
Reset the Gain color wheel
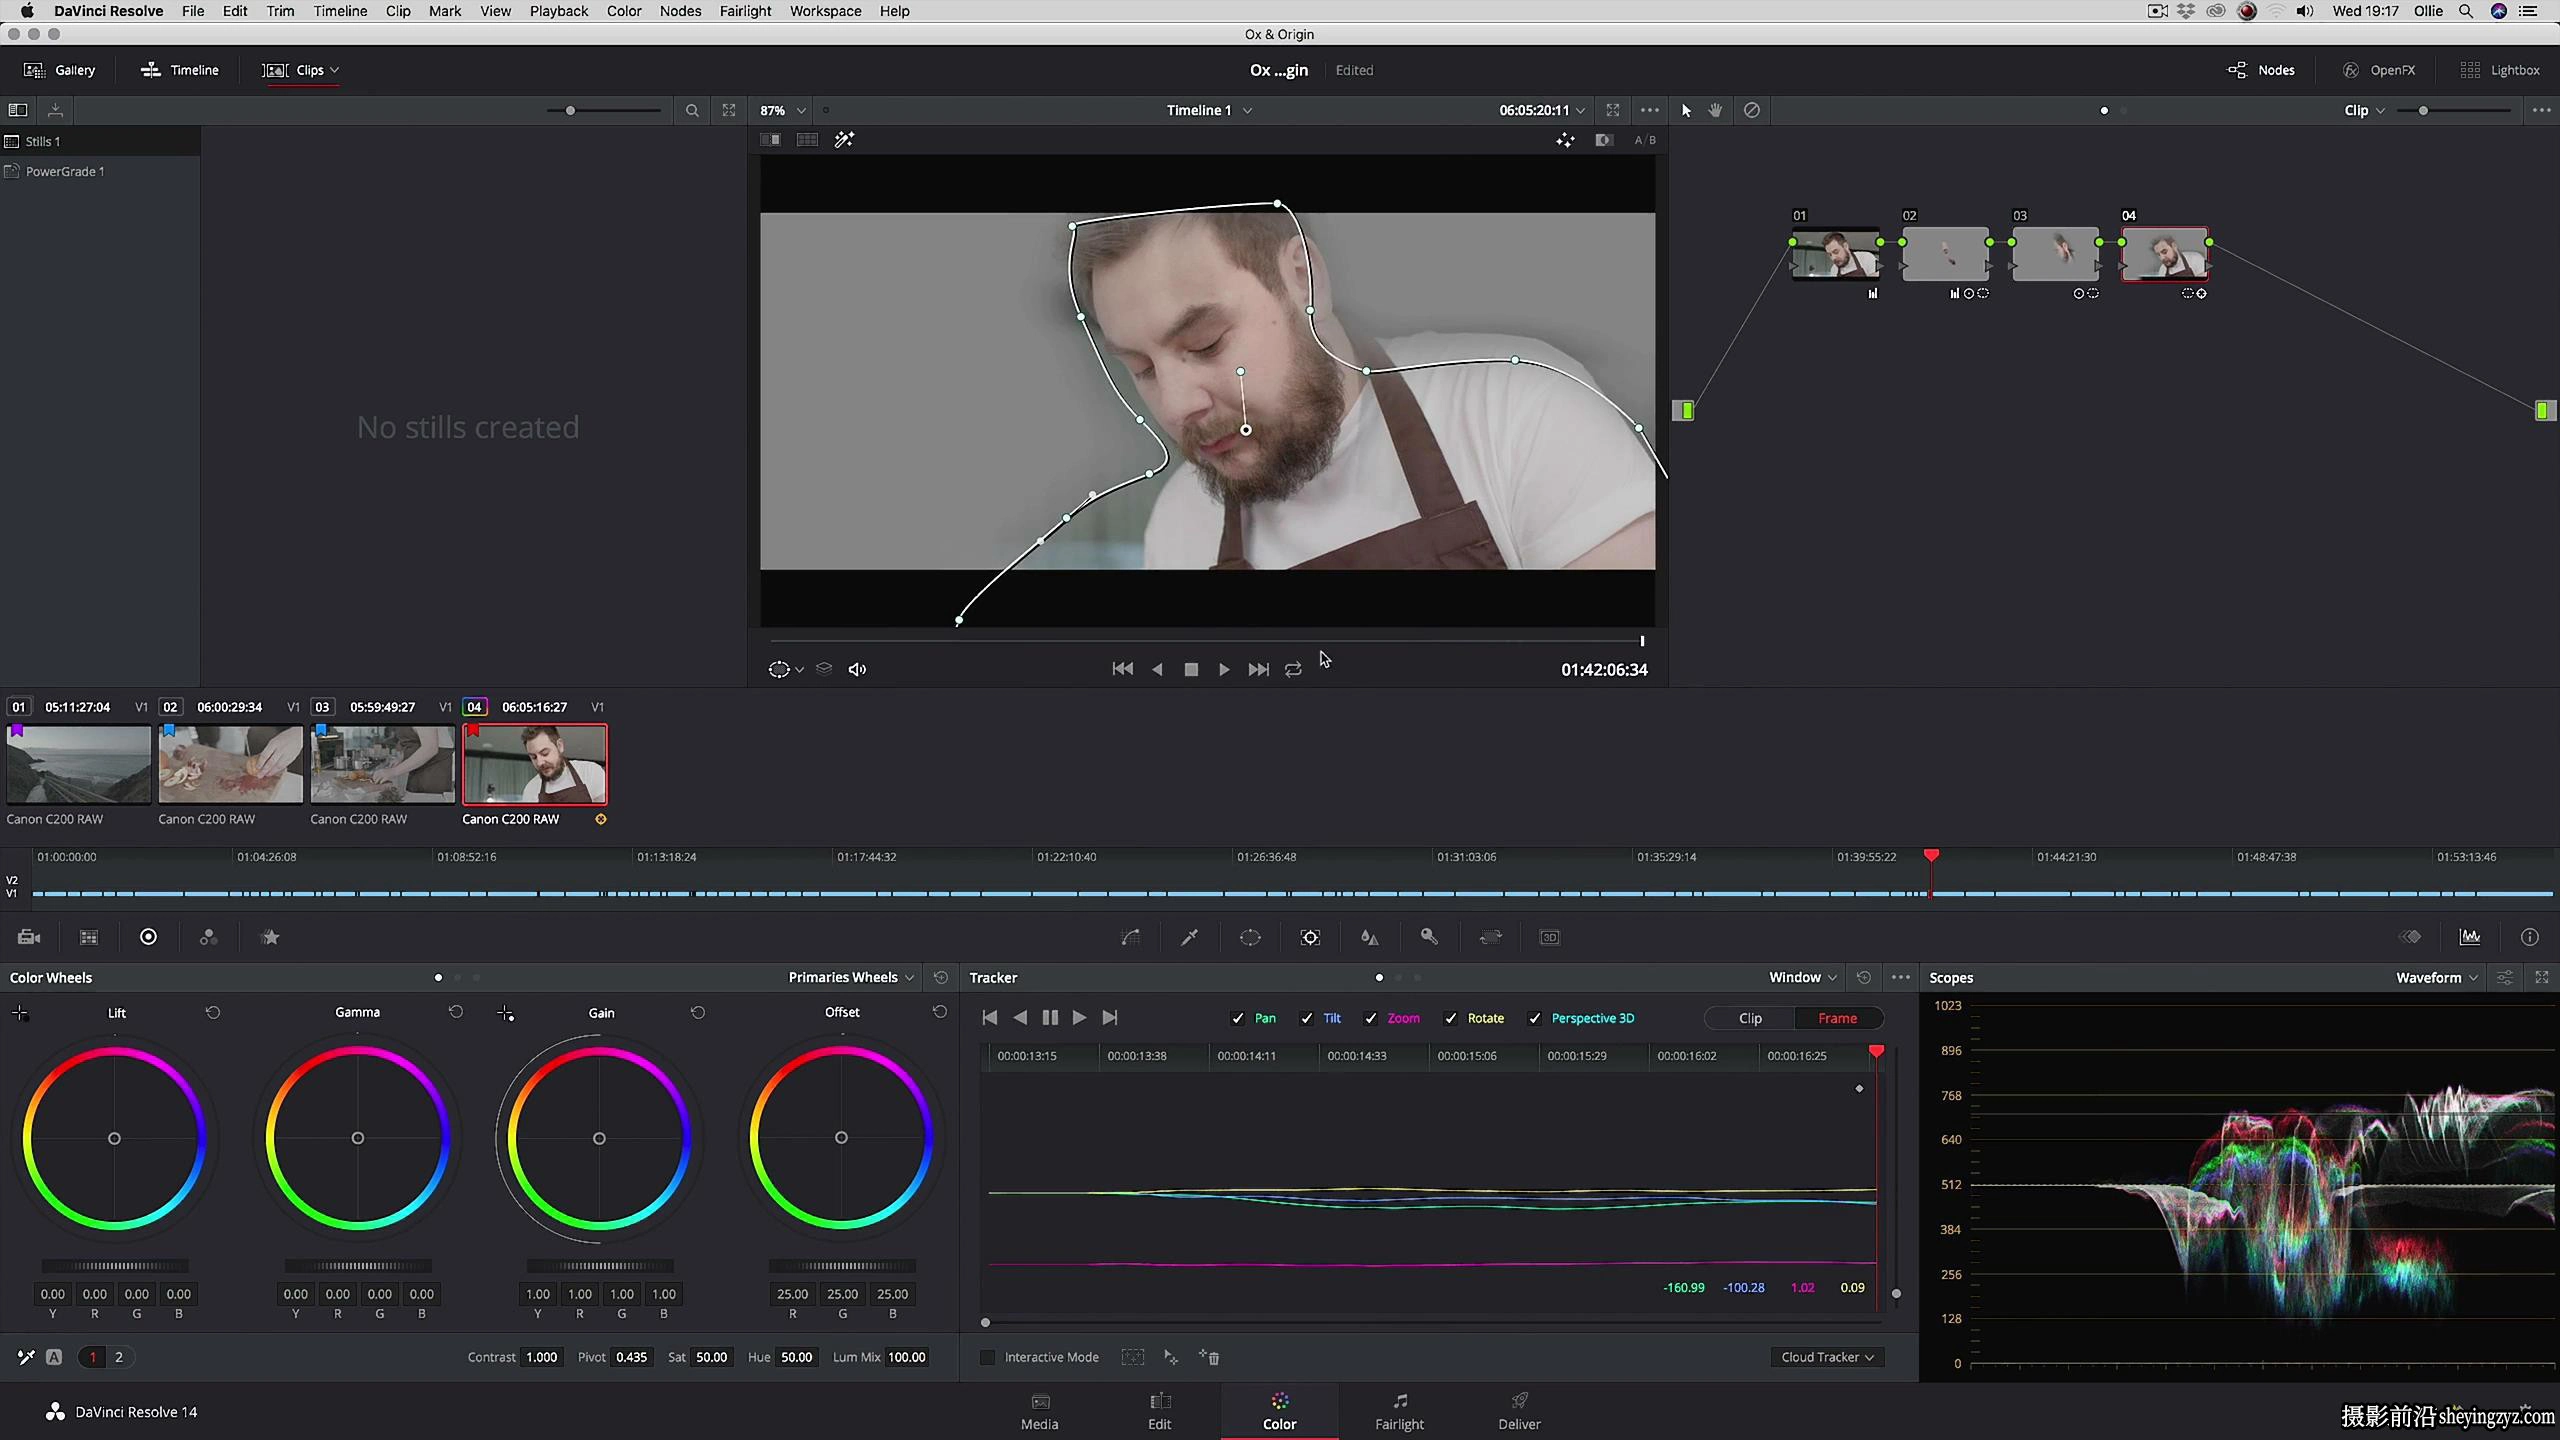[698, 1012]
